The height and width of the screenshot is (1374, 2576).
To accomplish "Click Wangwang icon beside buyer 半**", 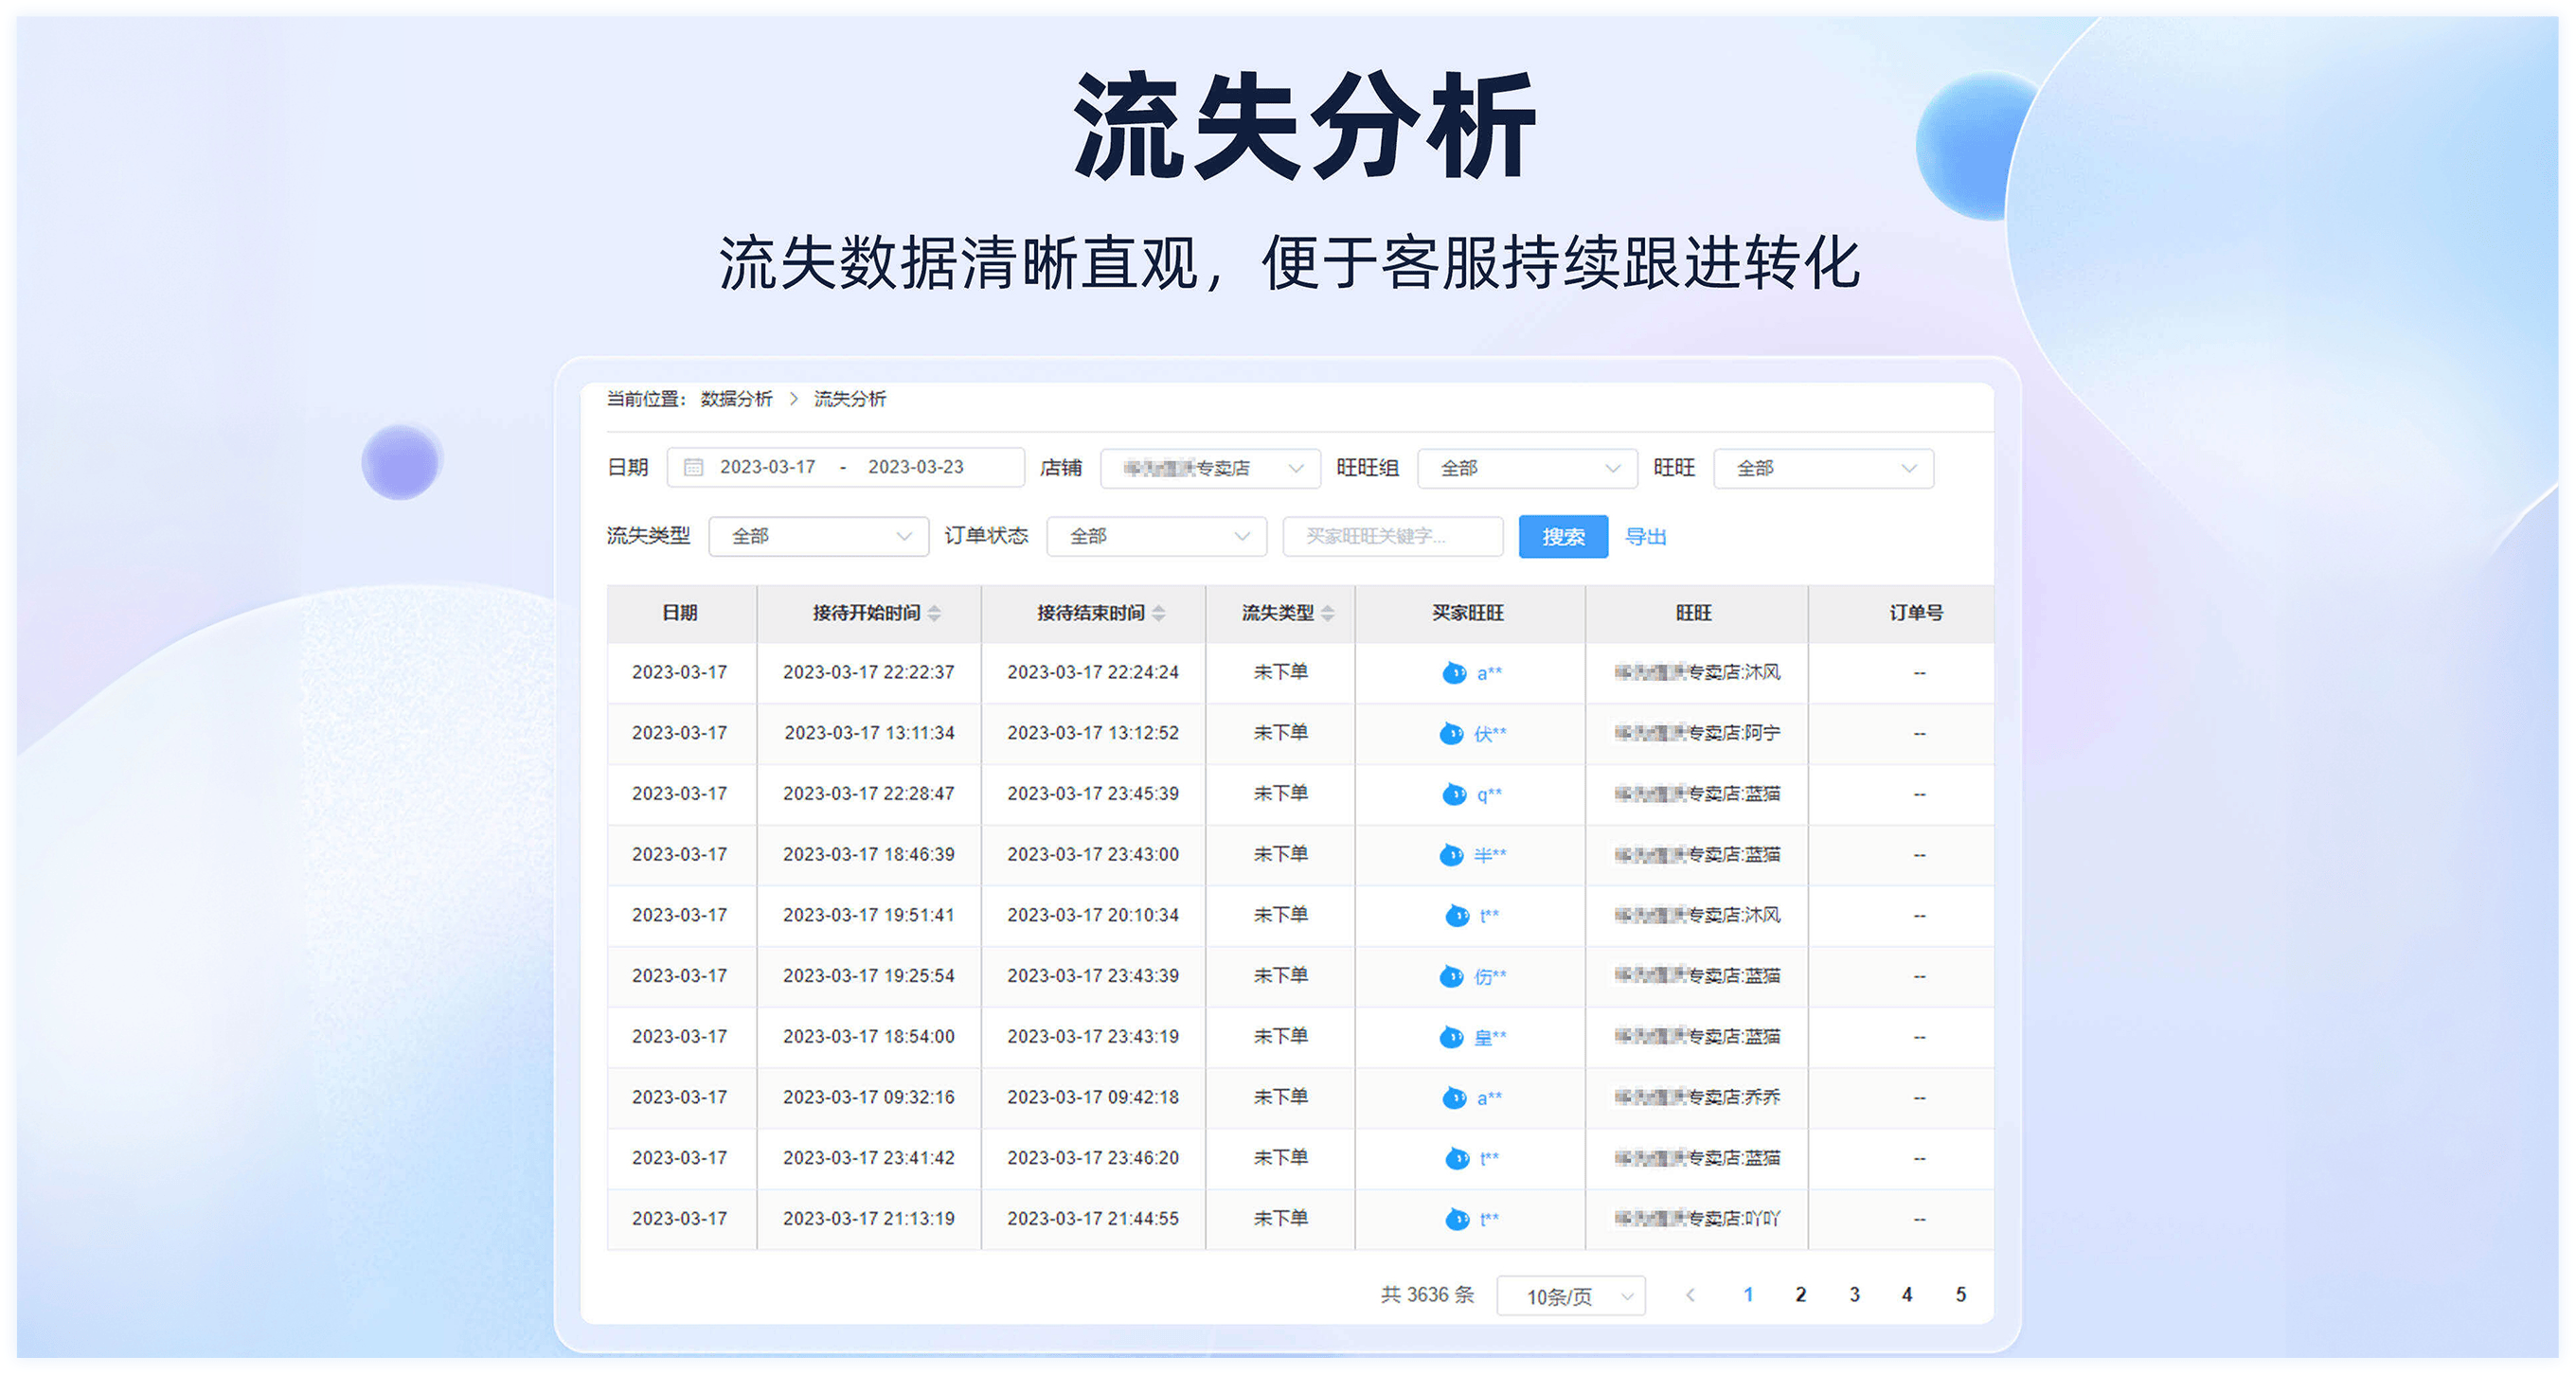I will [1451, 855].
